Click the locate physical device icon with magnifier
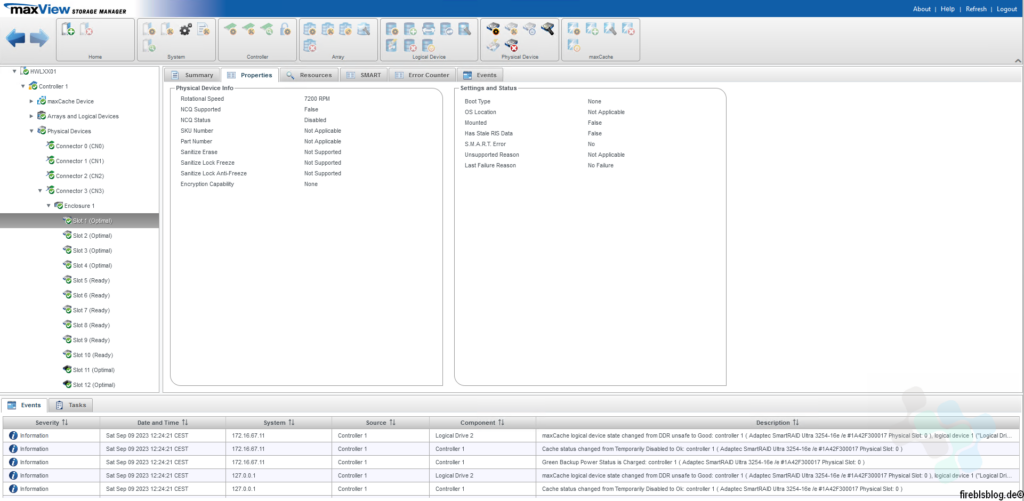Screen dimensions: 1024x501 point(547,29)
